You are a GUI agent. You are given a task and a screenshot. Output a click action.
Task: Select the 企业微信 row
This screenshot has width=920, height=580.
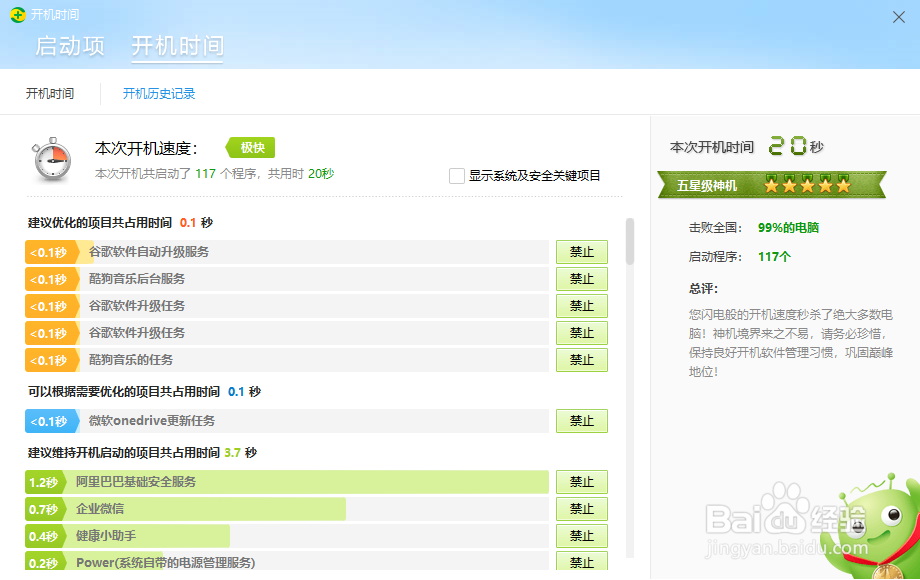pos(287,509)
